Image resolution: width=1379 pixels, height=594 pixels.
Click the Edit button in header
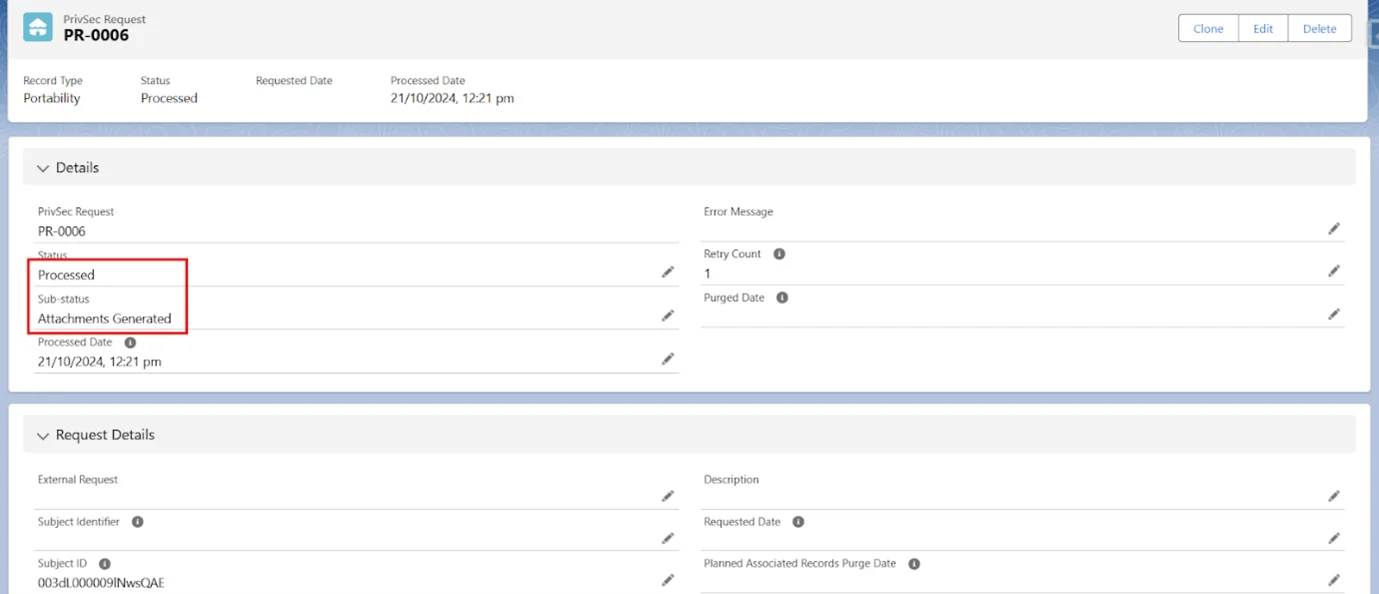pos(1262,29)
